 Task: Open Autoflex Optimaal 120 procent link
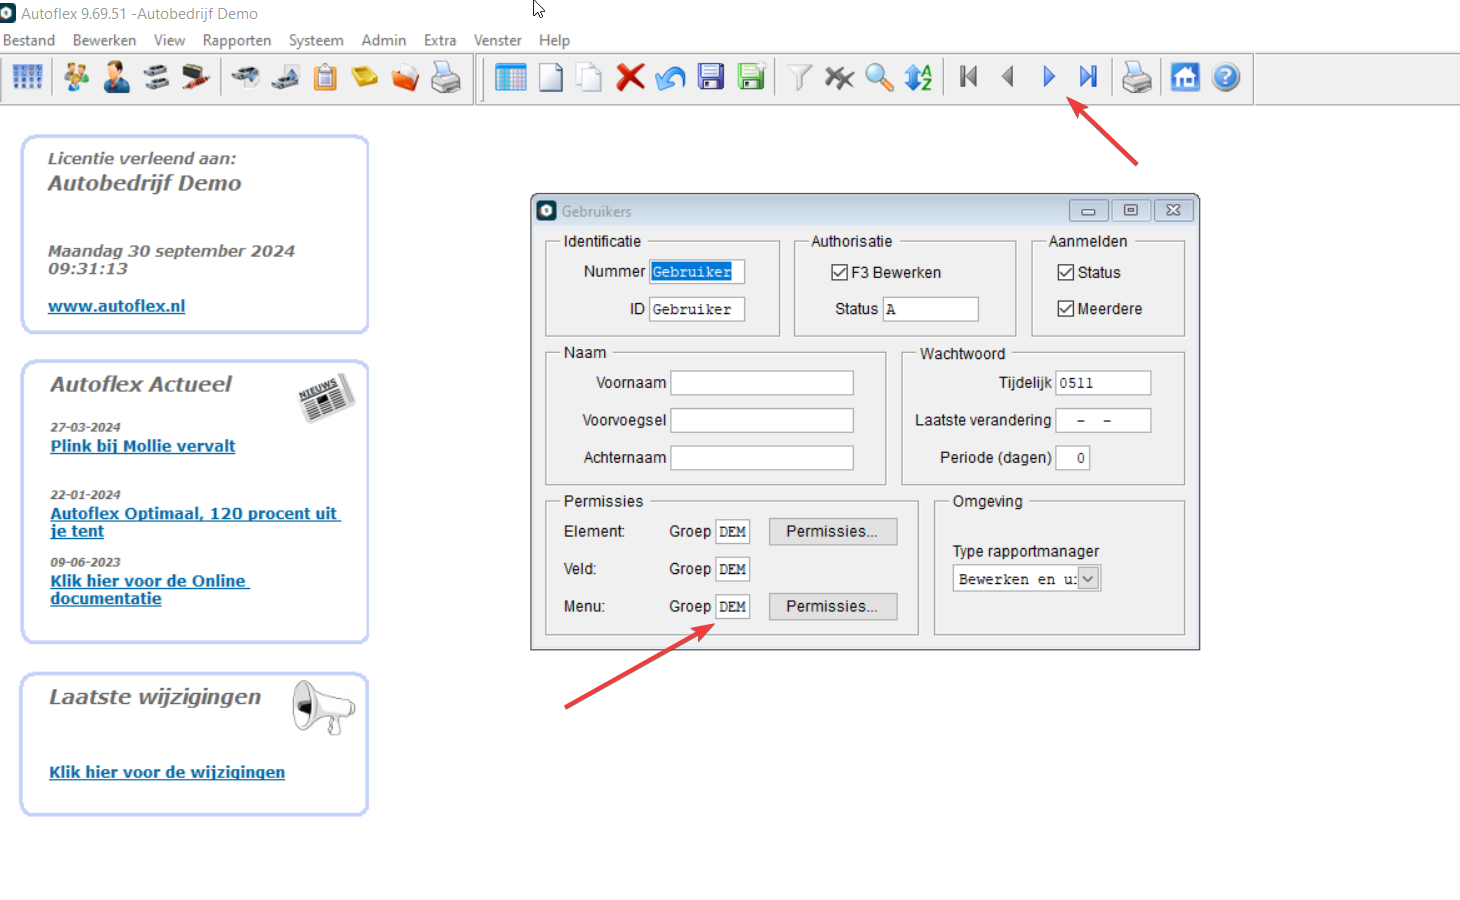[x=195, y=522]
